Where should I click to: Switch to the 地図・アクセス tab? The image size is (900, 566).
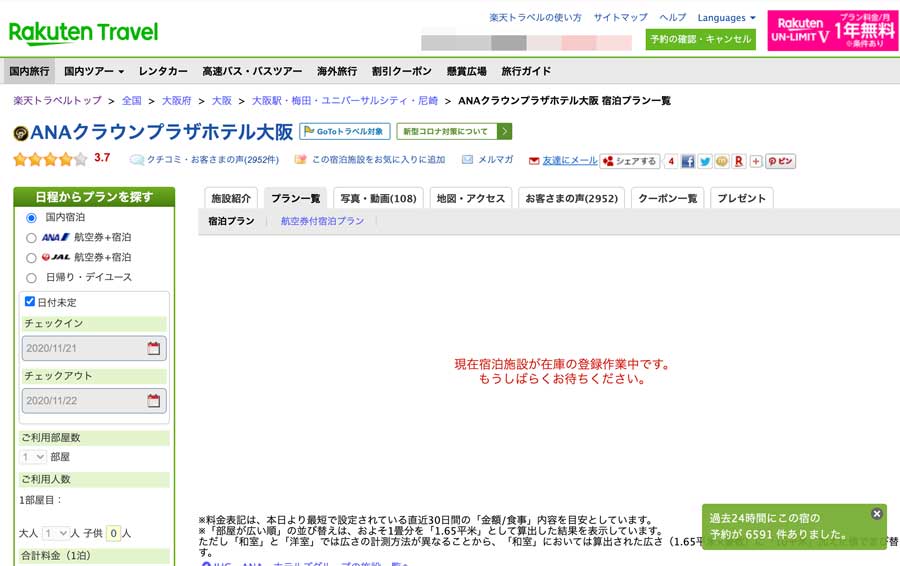(471, 198)
